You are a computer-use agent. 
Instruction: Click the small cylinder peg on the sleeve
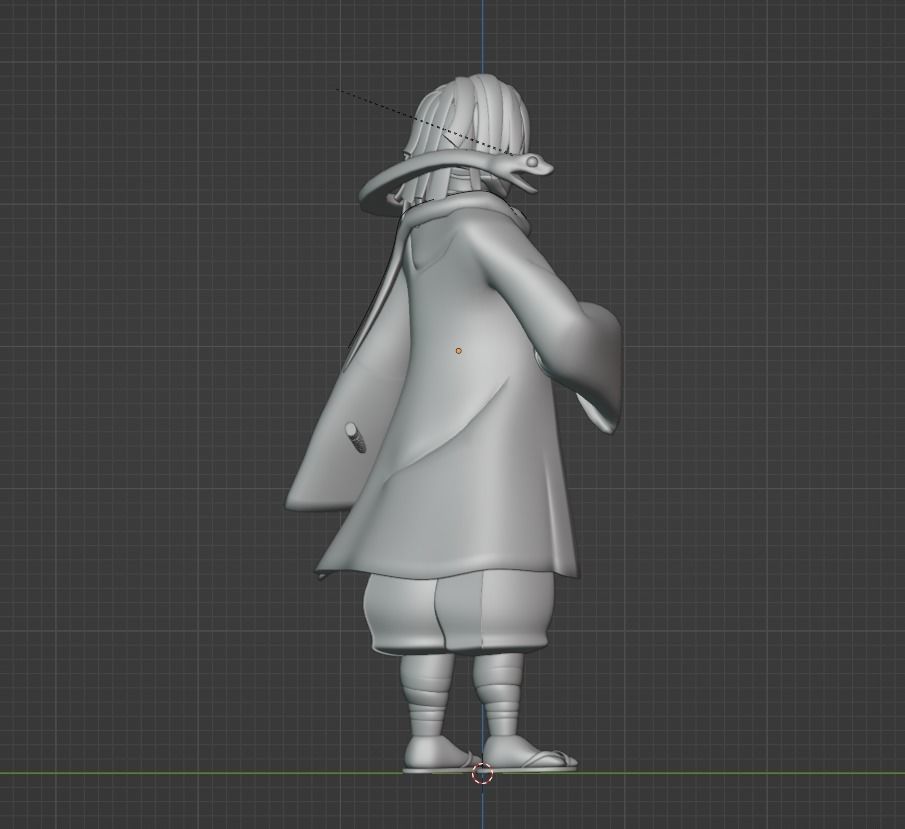coord(356,438)
